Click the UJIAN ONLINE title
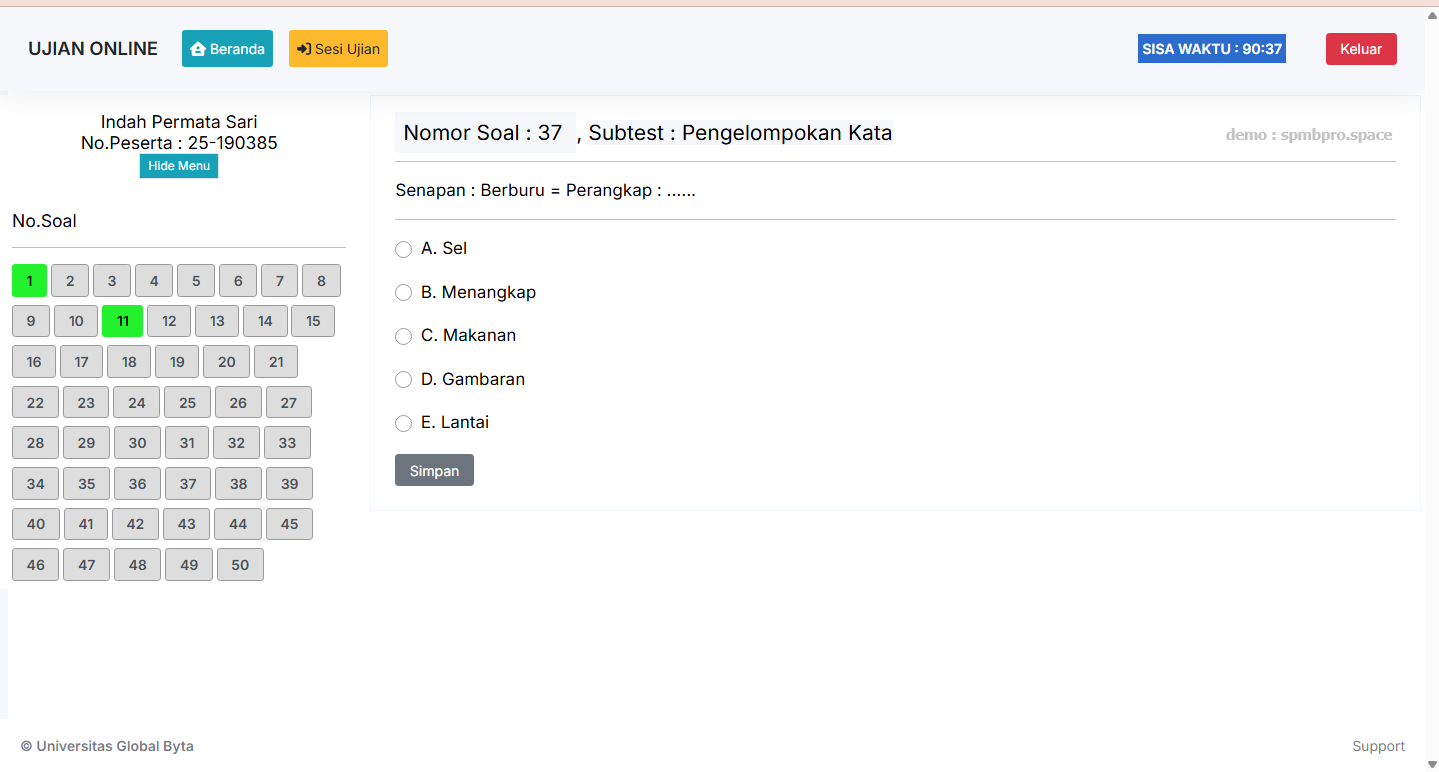The height and width of the screenshot is (772, 1439). click(93, 48)
